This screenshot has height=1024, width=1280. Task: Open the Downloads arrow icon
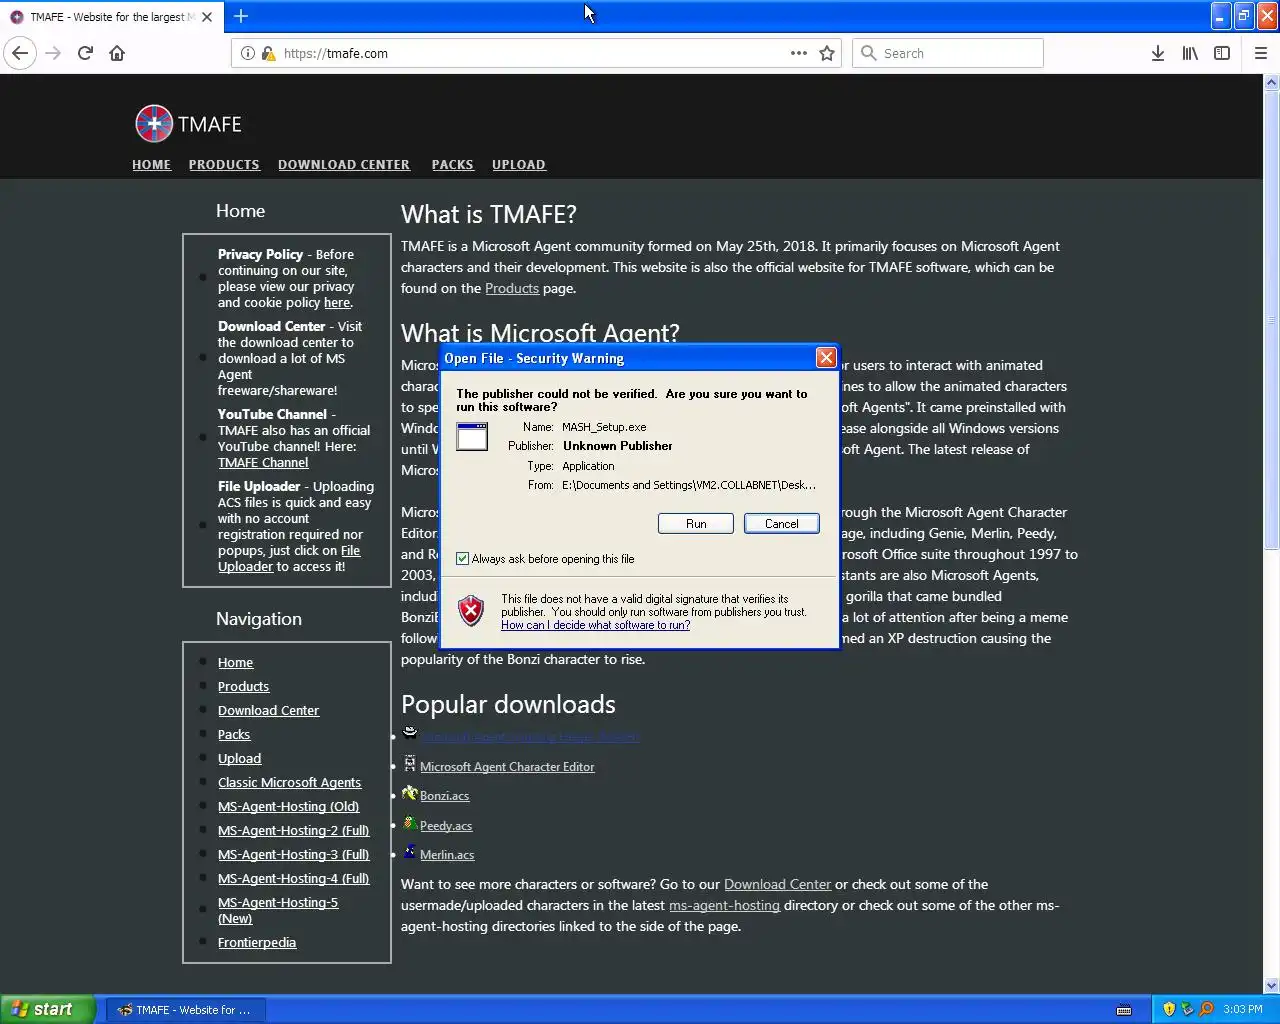click(x=1158, y=53)
